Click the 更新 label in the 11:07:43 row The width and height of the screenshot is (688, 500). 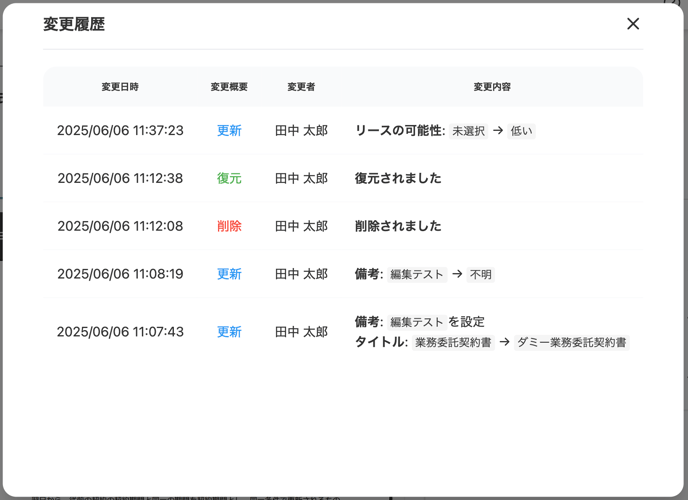229,332
